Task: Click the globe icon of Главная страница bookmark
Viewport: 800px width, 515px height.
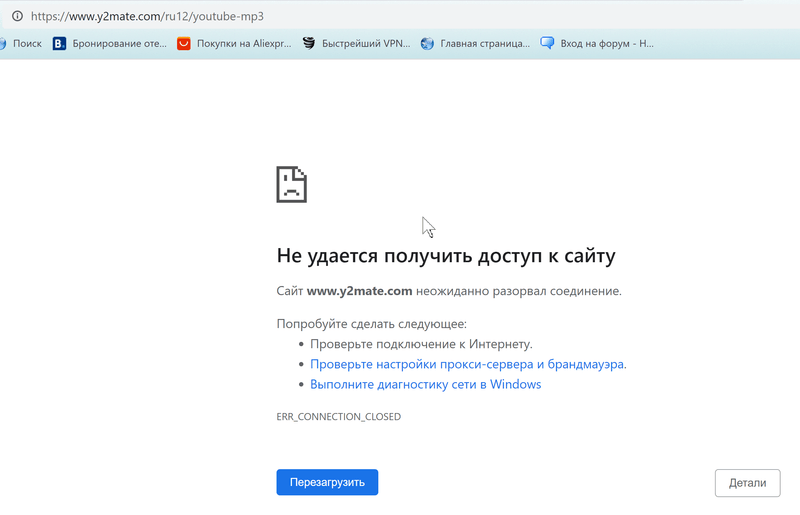Action: [x=427, y=43]
